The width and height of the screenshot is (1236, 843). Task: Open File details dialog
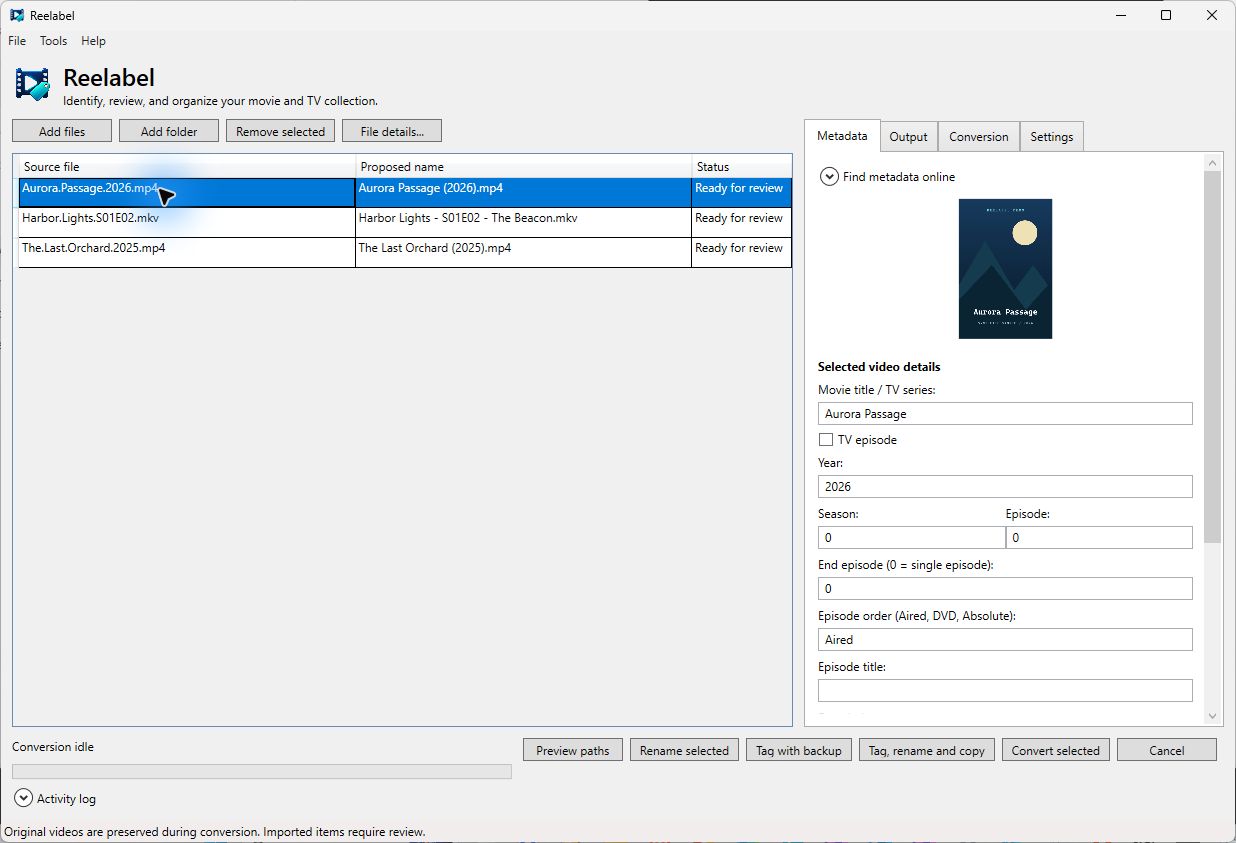pyautogui.click(x=392, y=131)
